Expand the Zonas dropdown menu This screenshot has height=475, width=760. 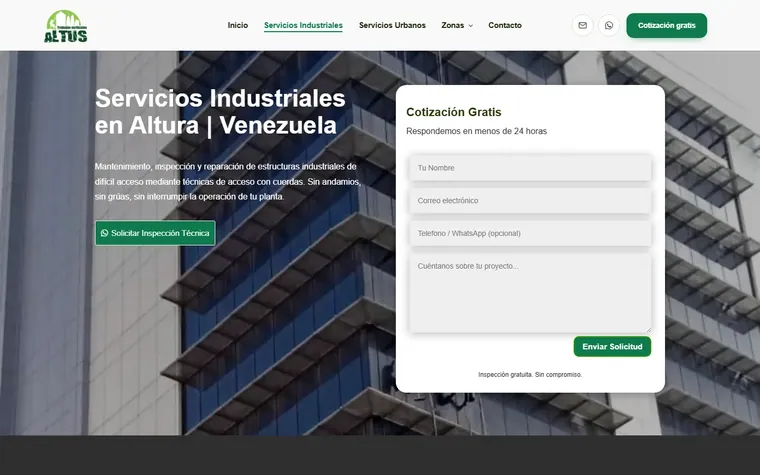[x=457, y=25]
